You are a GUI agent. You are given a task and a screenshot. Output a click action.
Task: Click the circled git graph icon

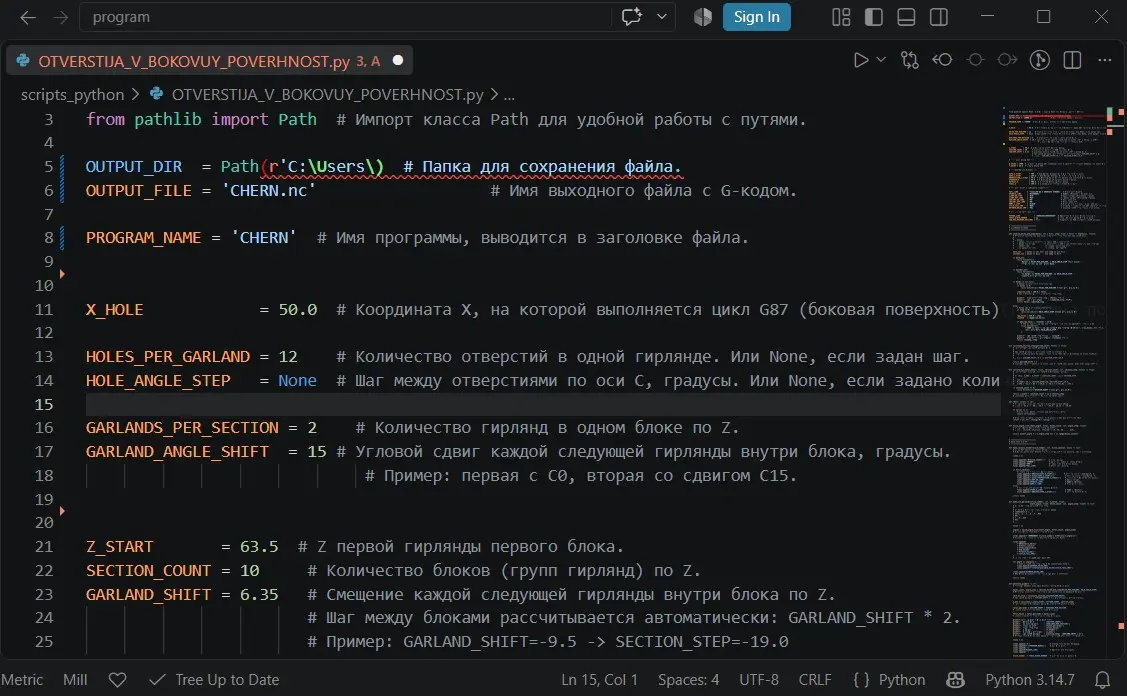(1040, 60)
